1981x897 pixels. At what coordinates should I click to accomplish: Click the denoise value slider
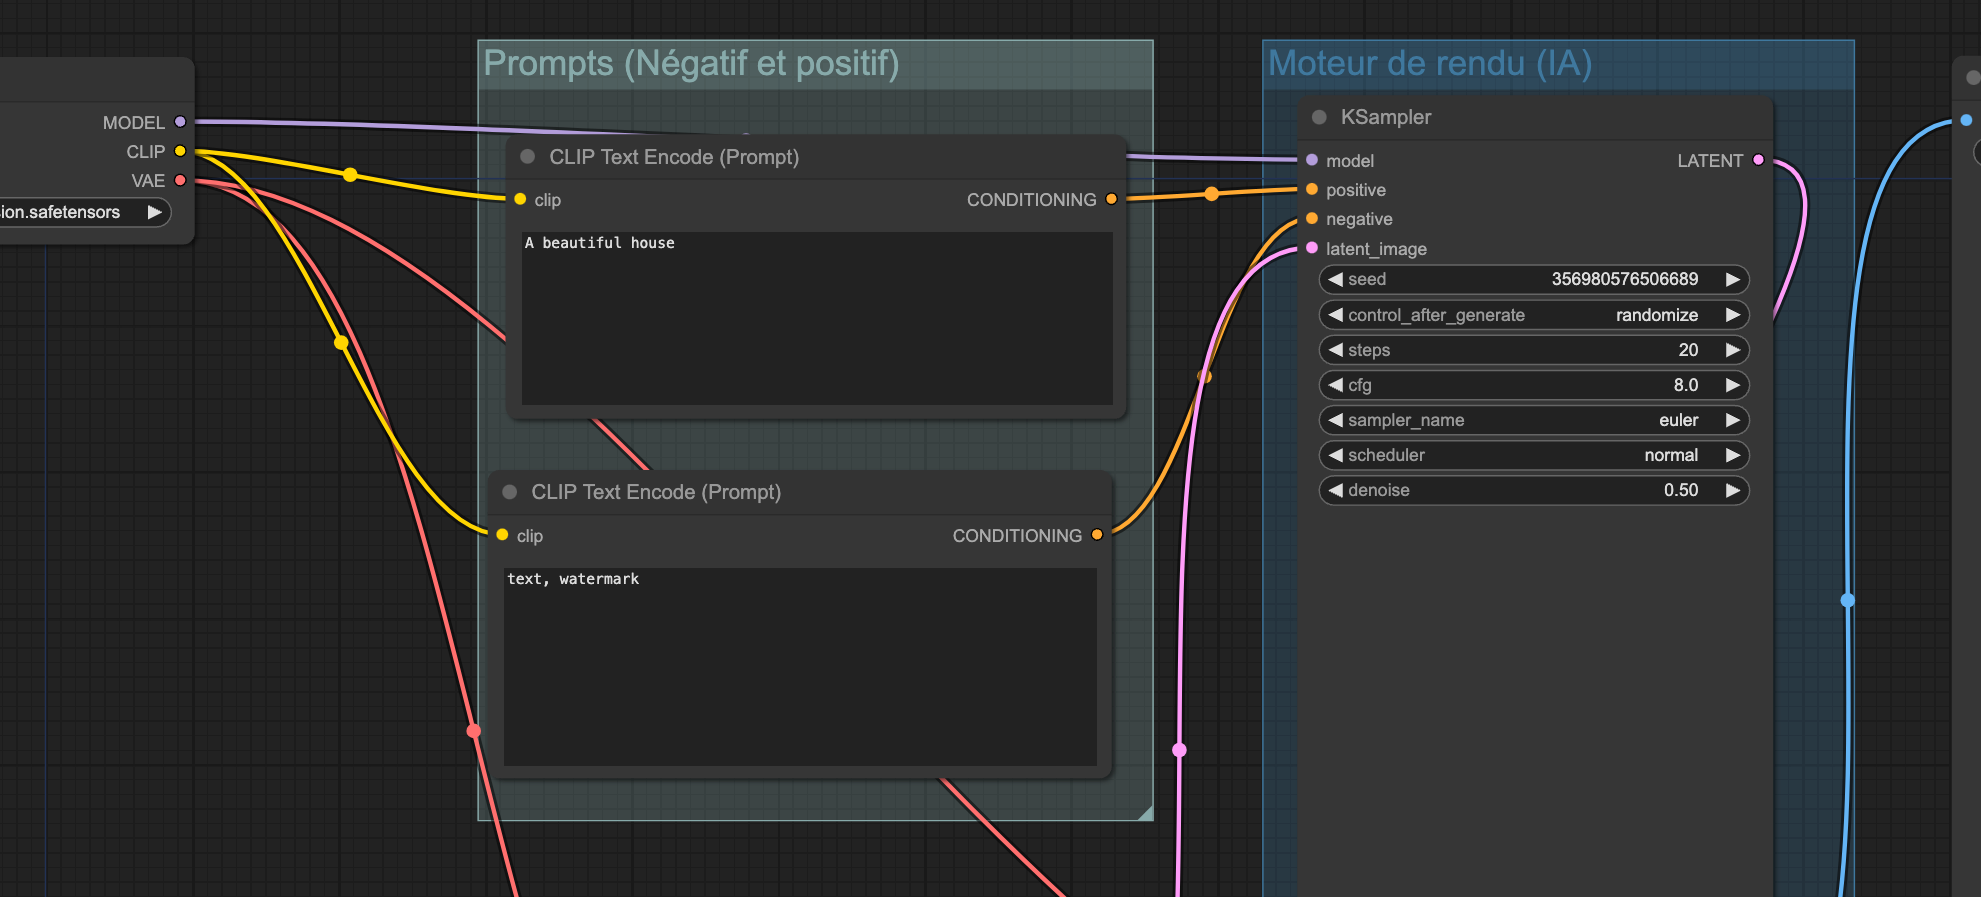point(1533,490)
